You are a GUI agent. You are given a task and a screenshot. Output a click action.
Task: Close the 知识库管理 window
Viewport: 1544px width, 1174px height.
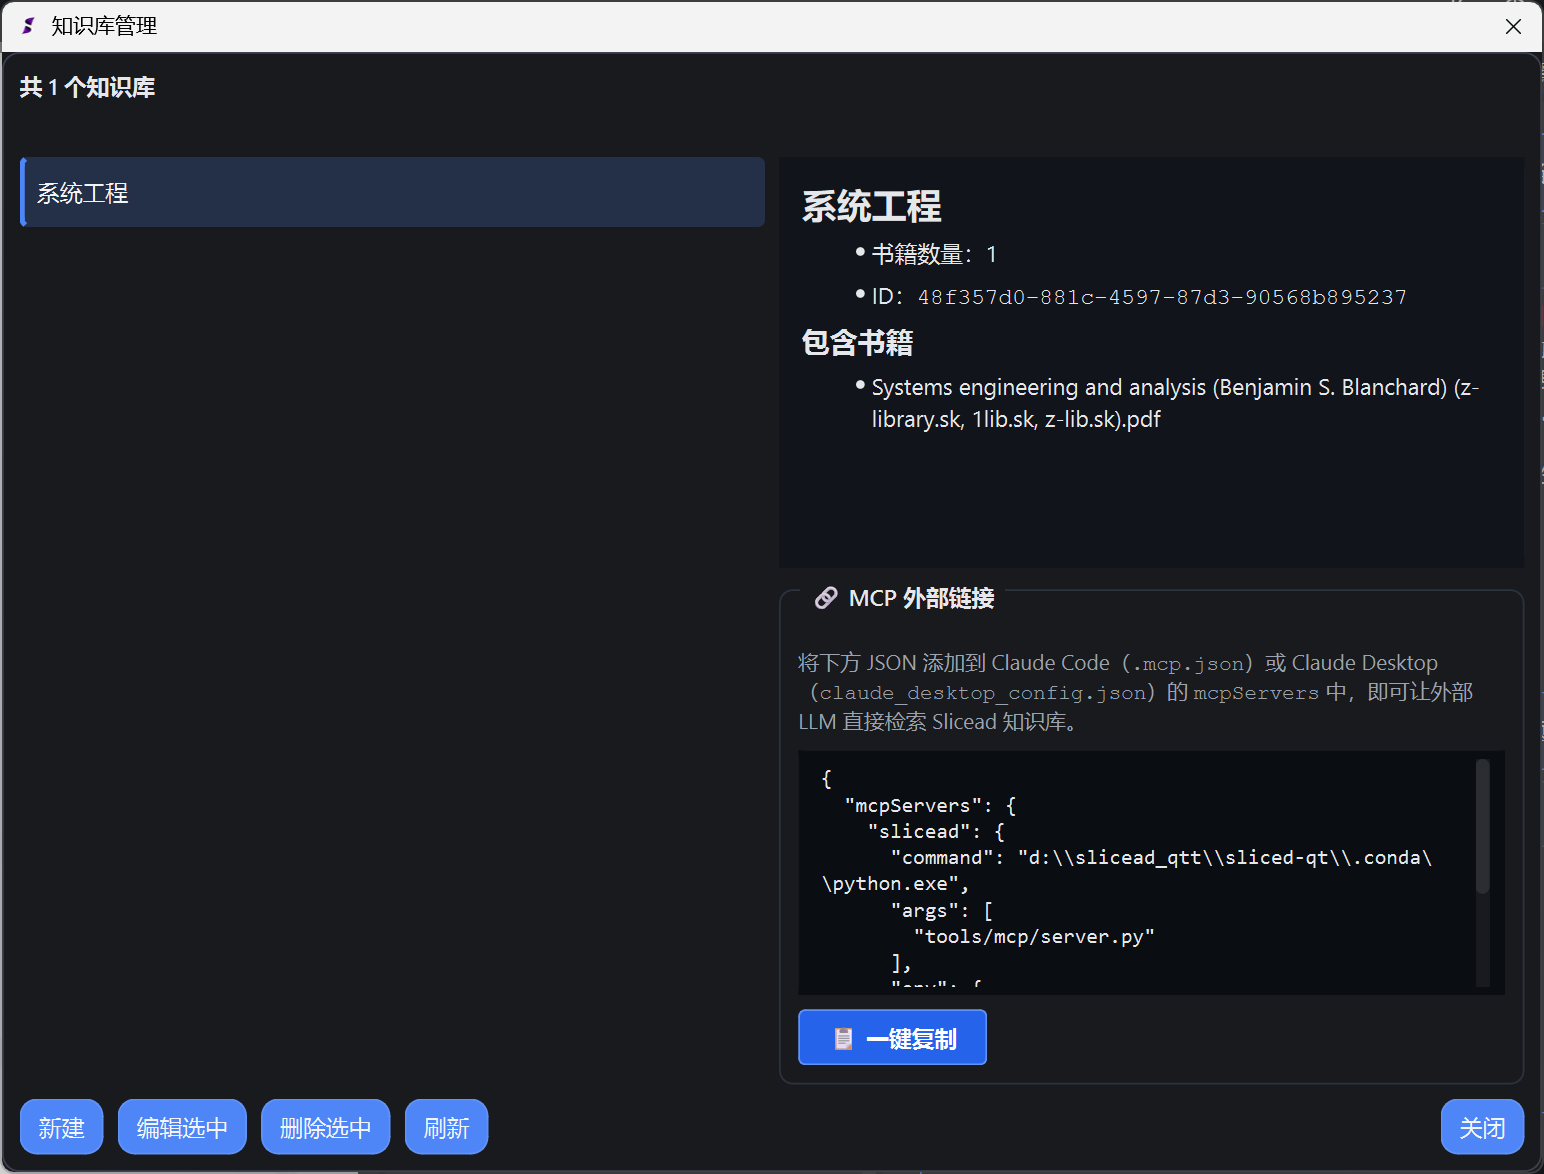(x=1513, y=26)
